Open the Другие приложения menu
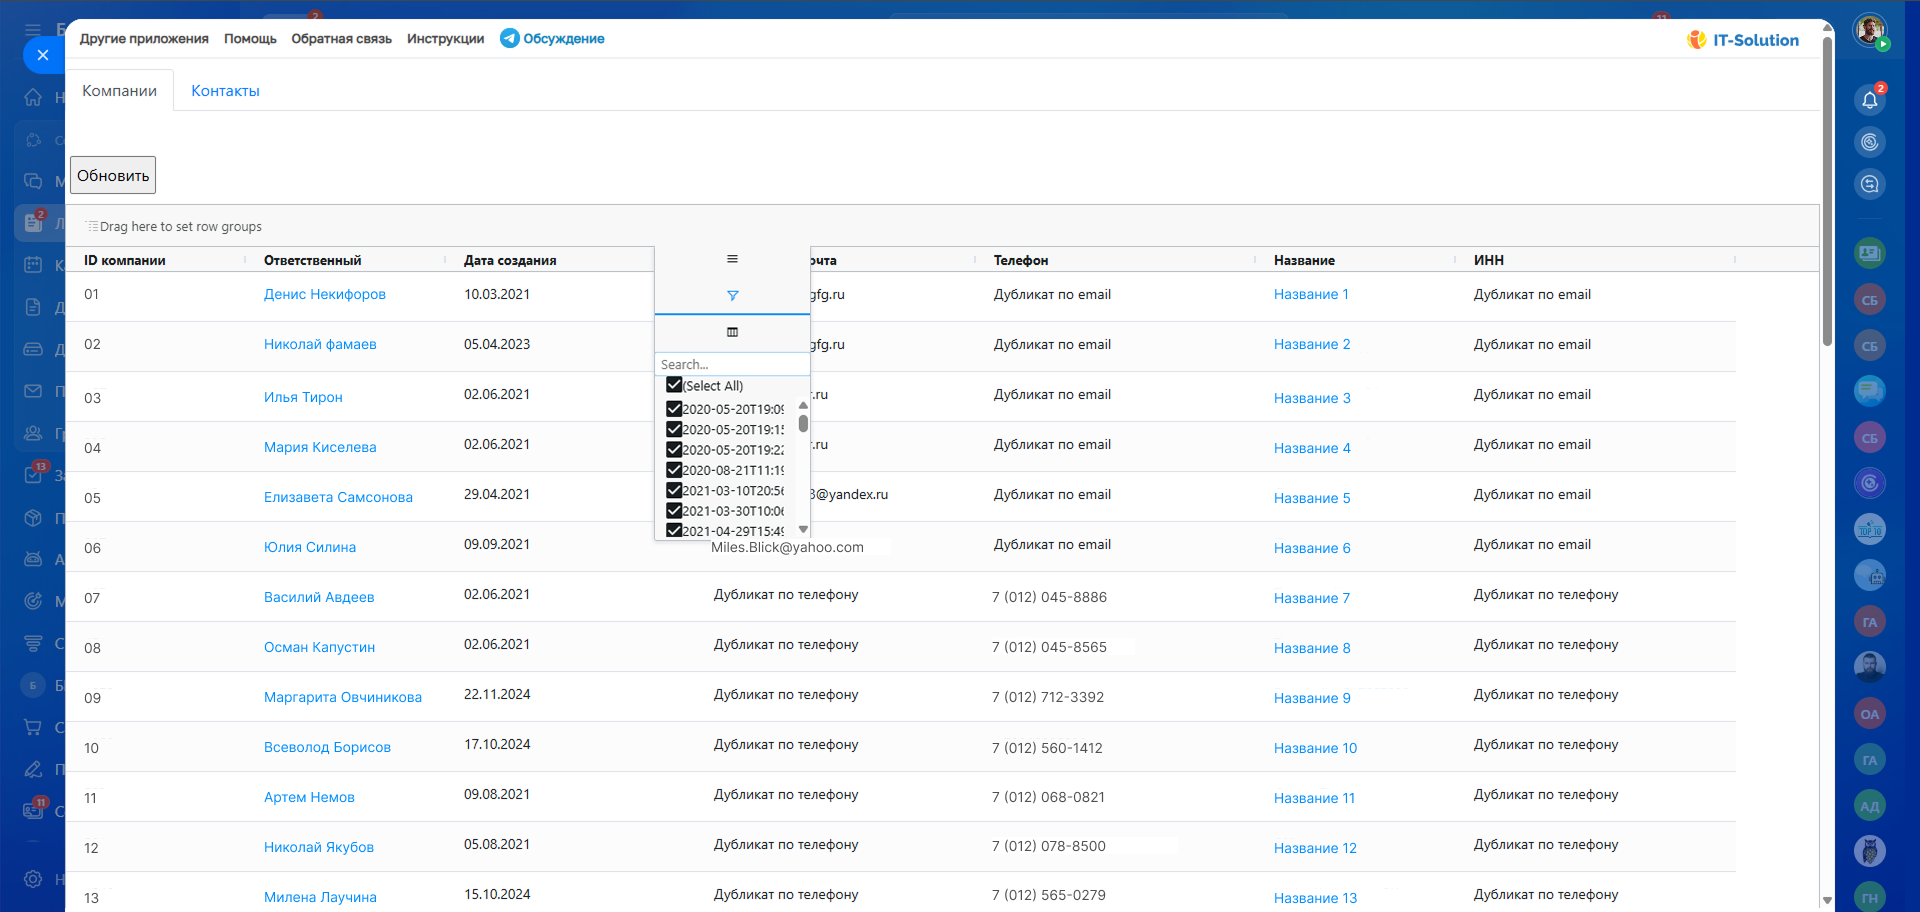The image size is (1920, 912). 144,39
